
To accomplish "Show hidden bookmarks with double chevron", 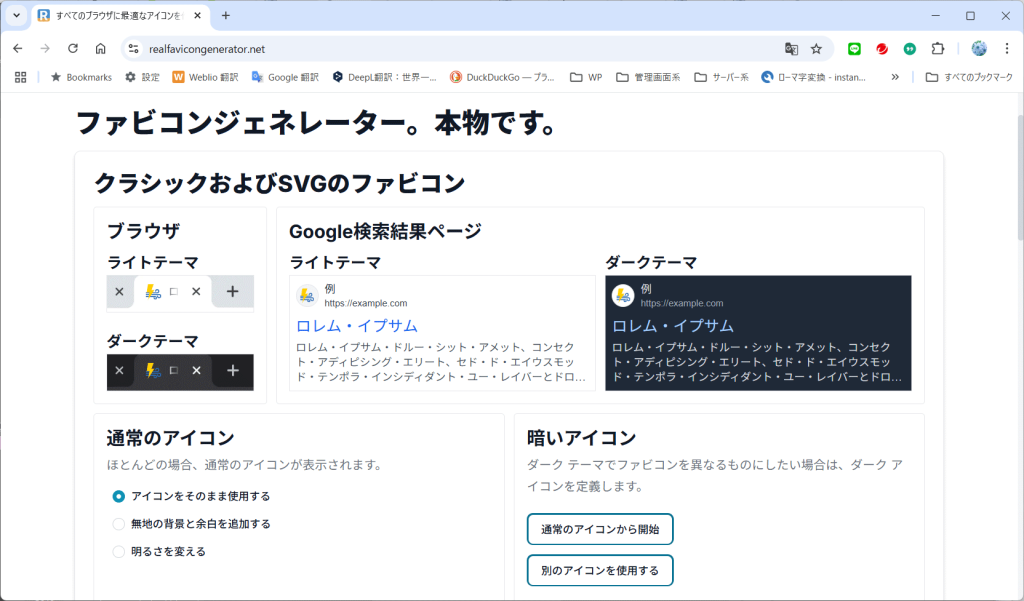I will pyautogui.click(x=895, y=77).
